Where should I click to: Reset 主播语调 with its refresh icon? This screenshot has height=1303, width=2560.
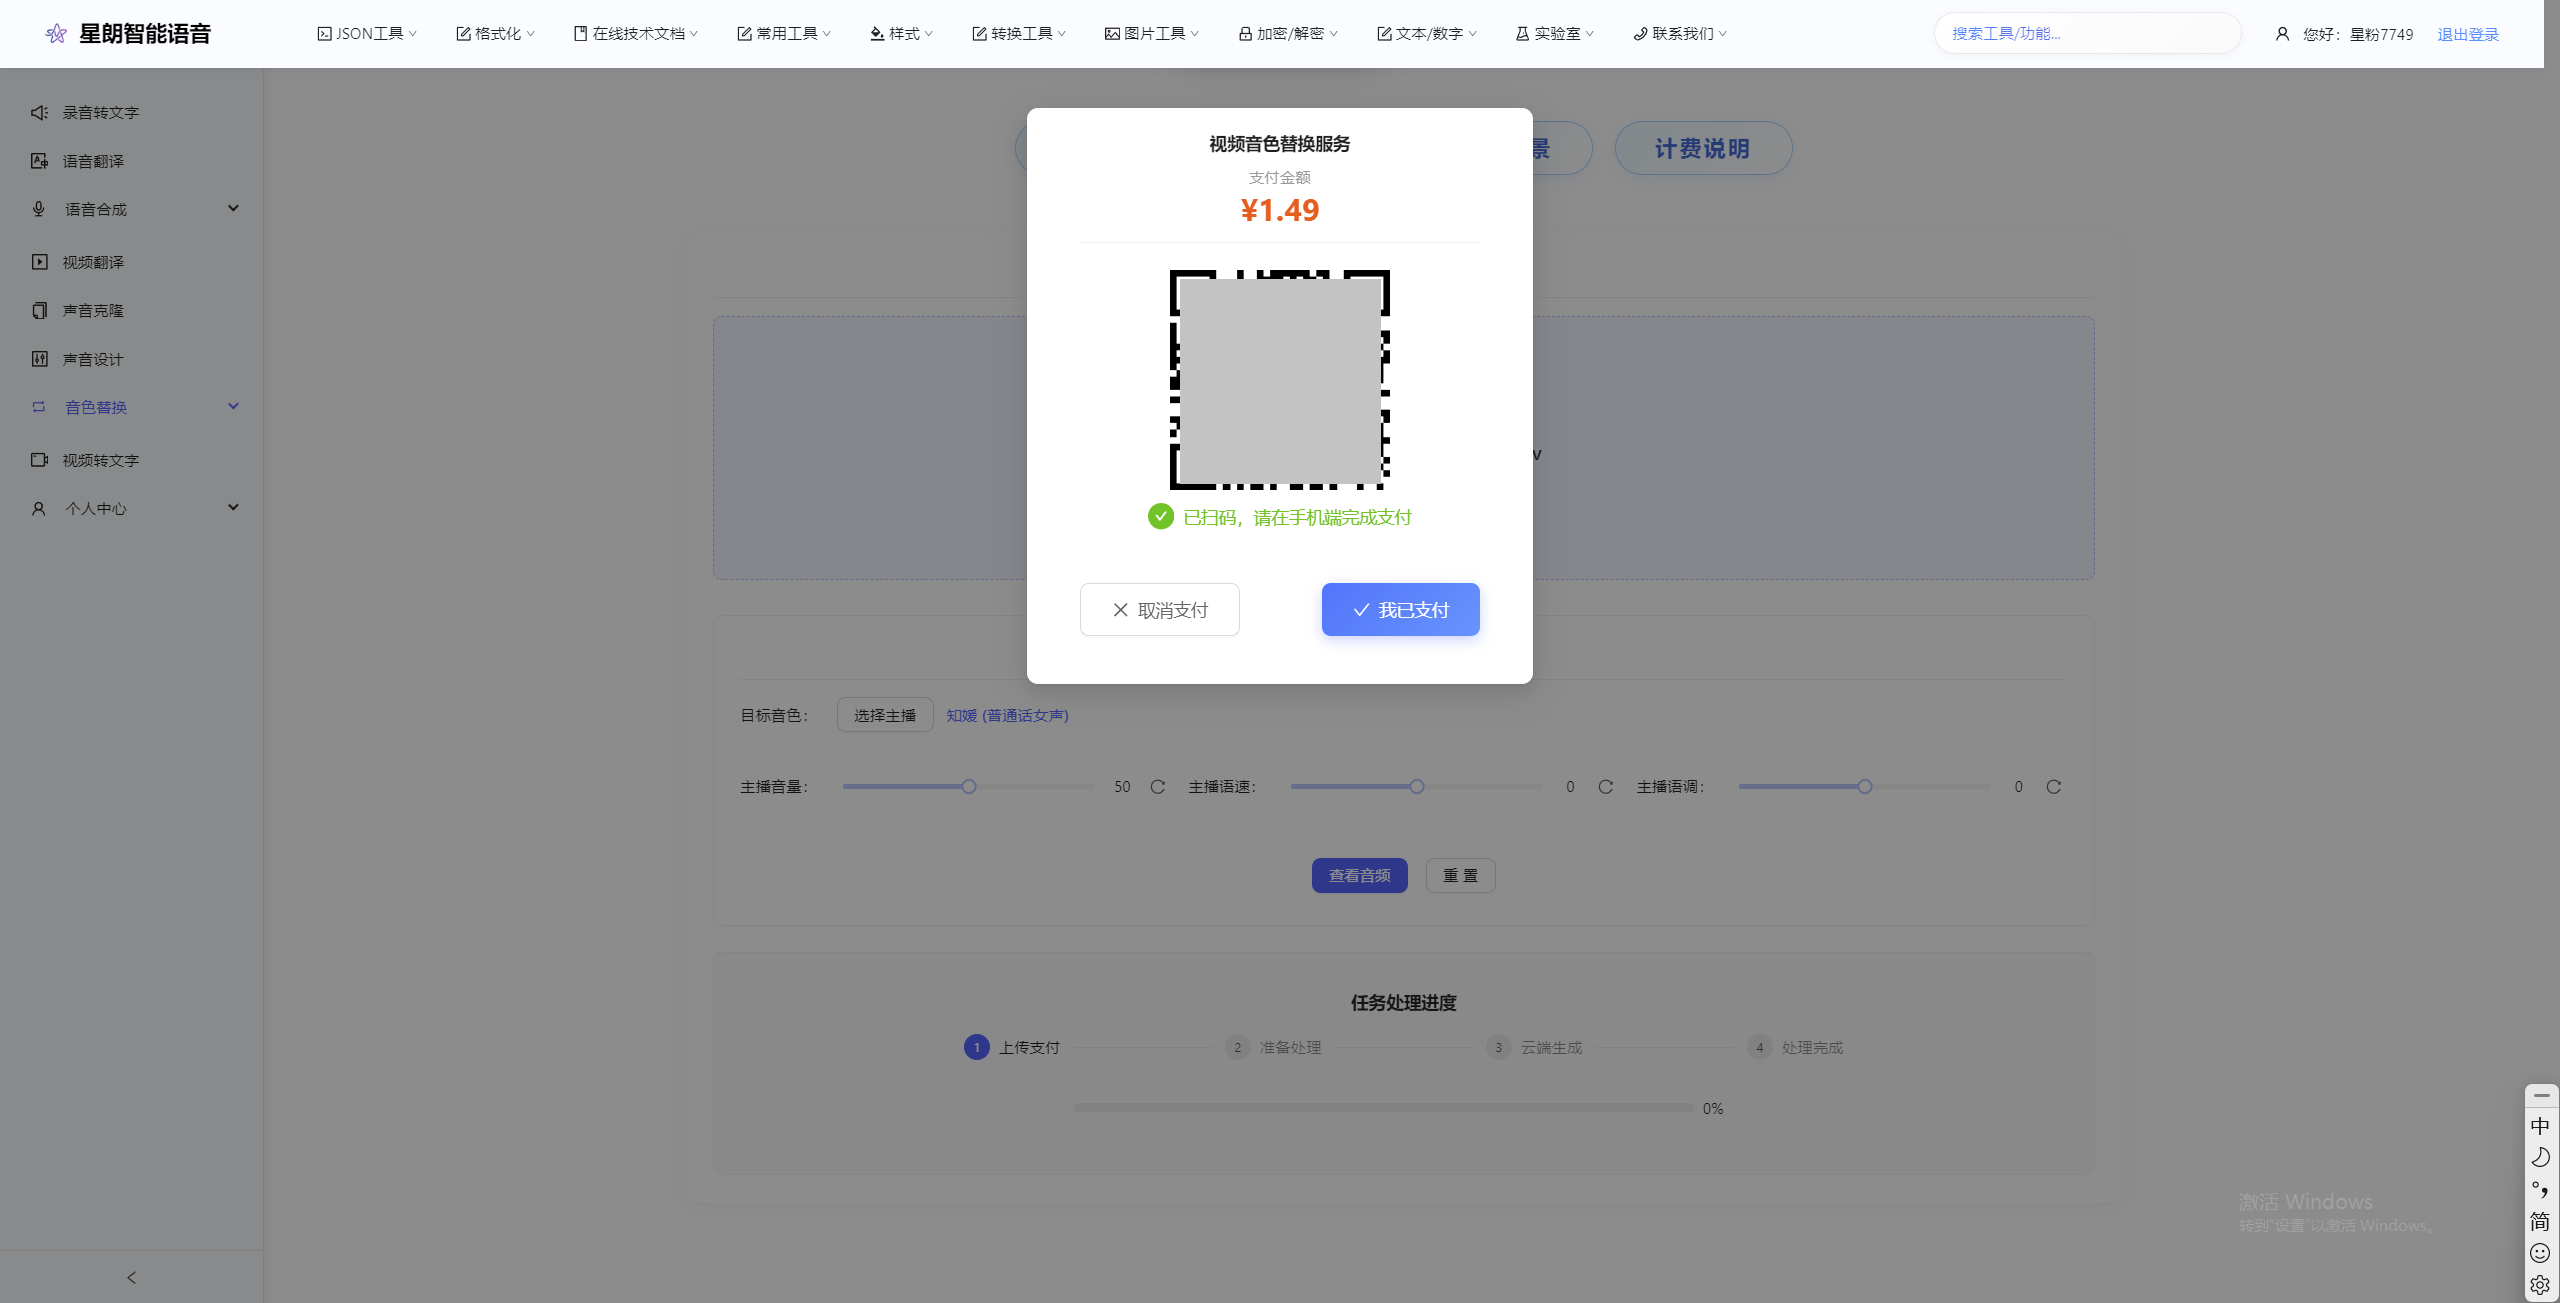coord(2053,787)
